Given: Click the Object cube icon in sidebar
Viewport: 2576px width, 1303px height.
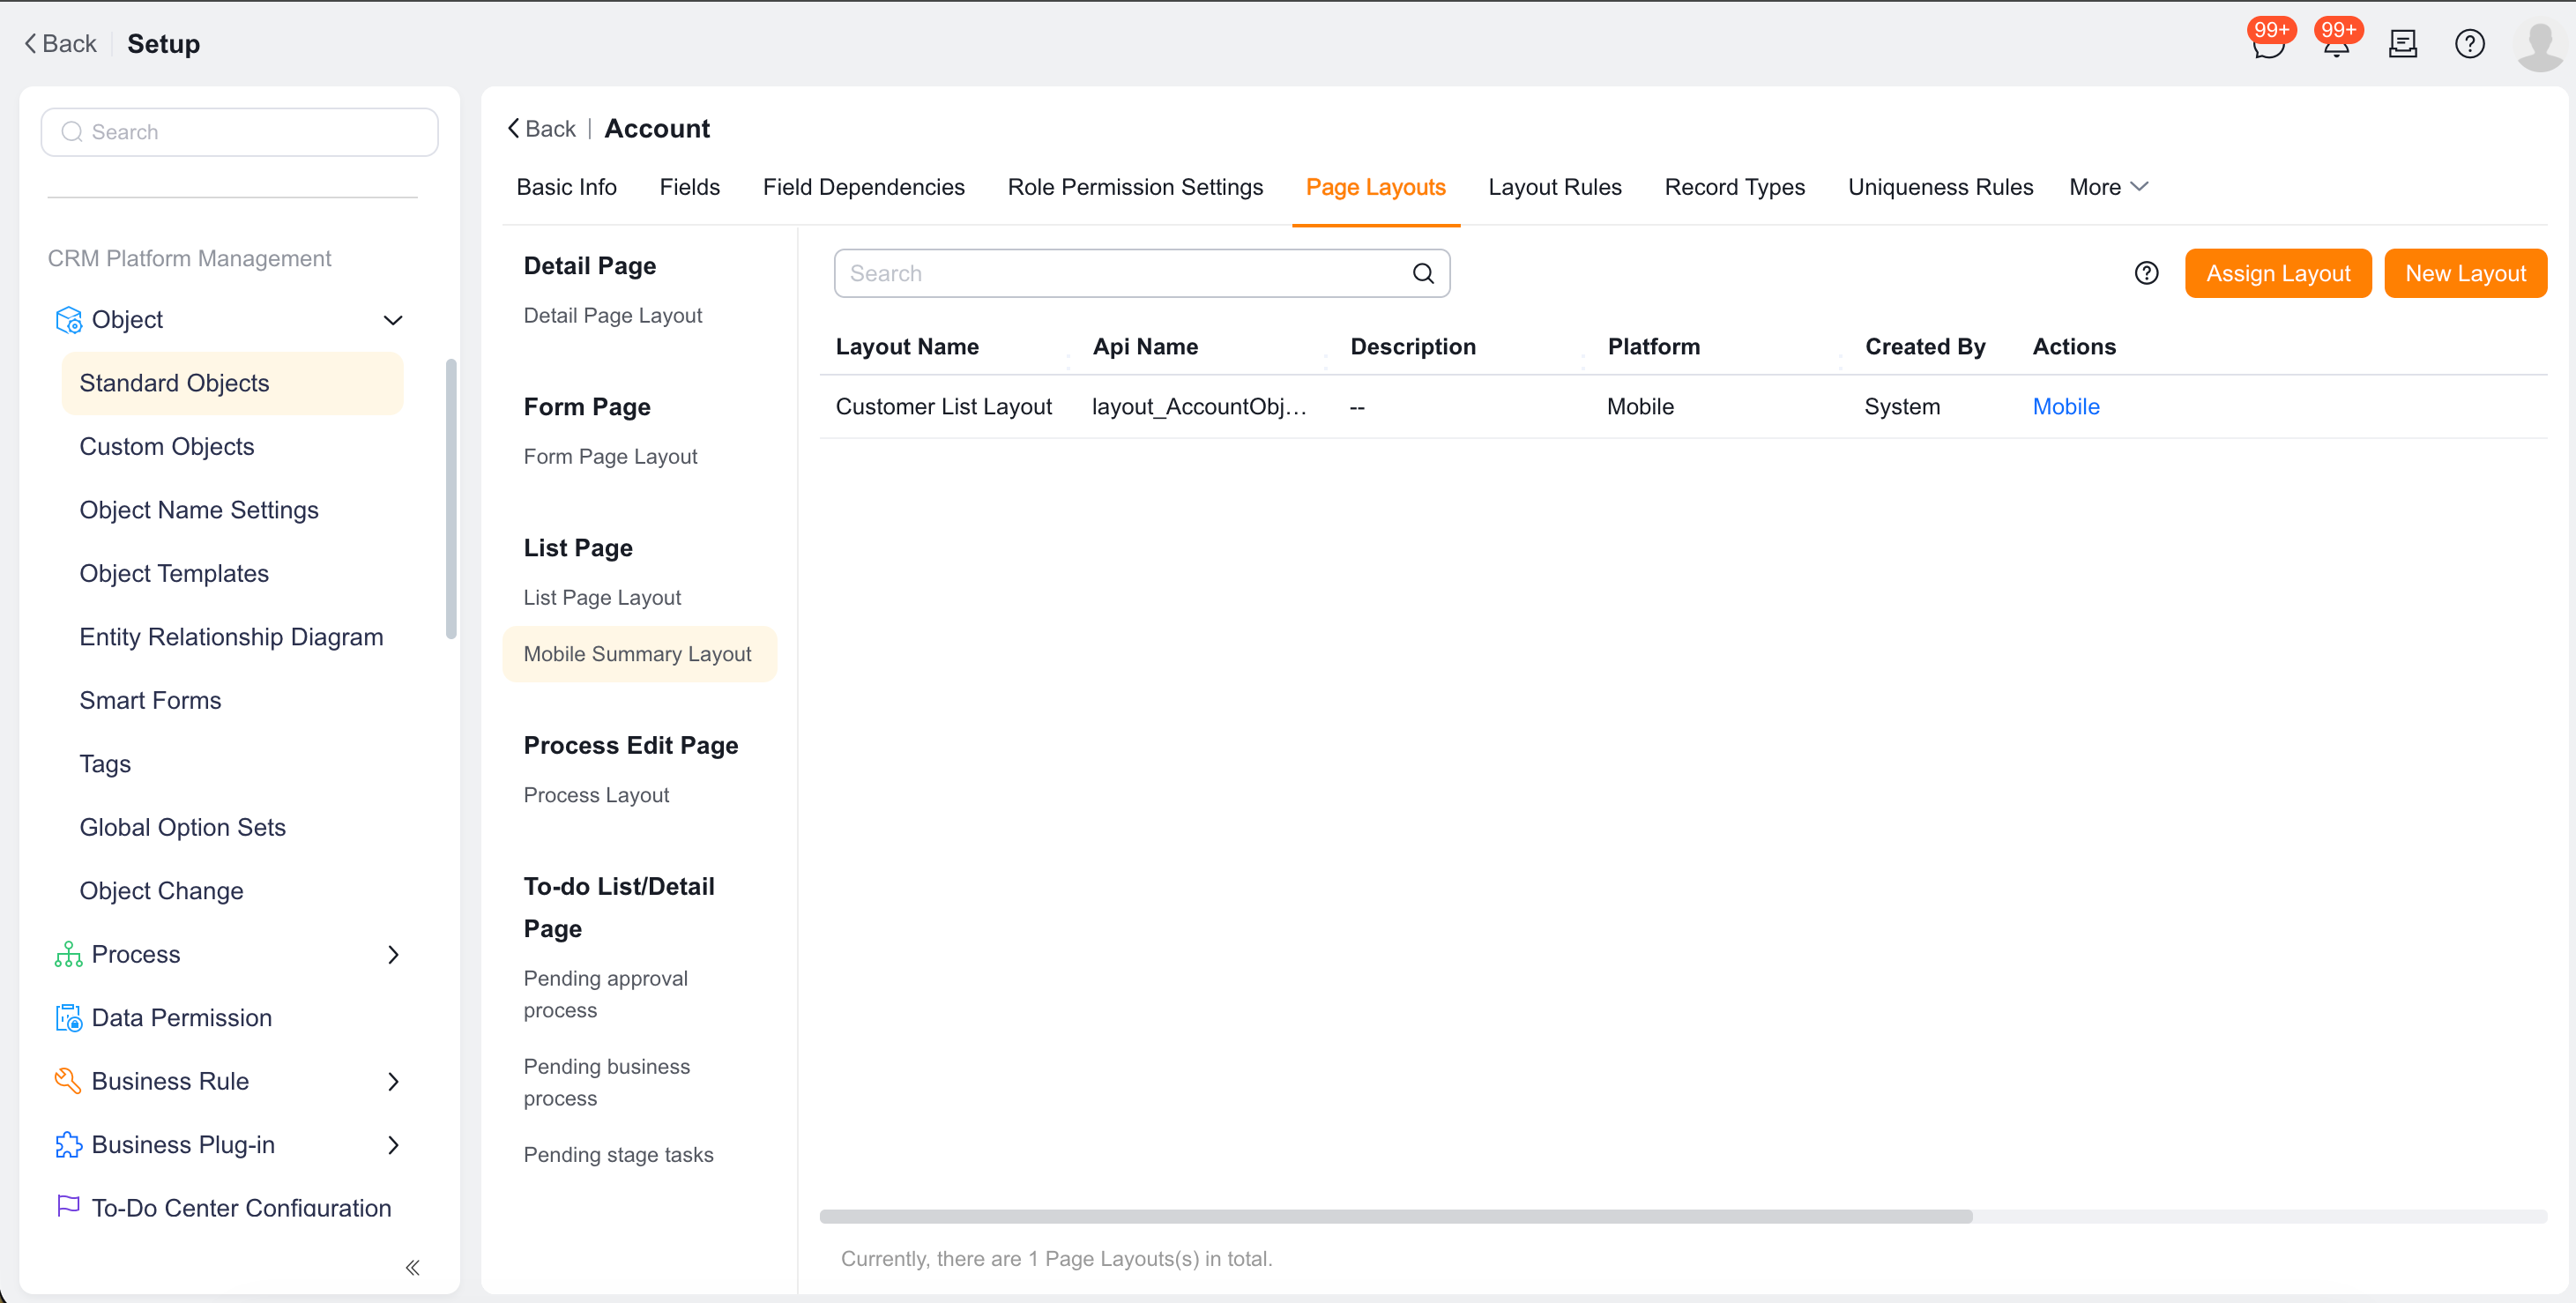Looking at the screenshot, I should [x=68, y=320].
